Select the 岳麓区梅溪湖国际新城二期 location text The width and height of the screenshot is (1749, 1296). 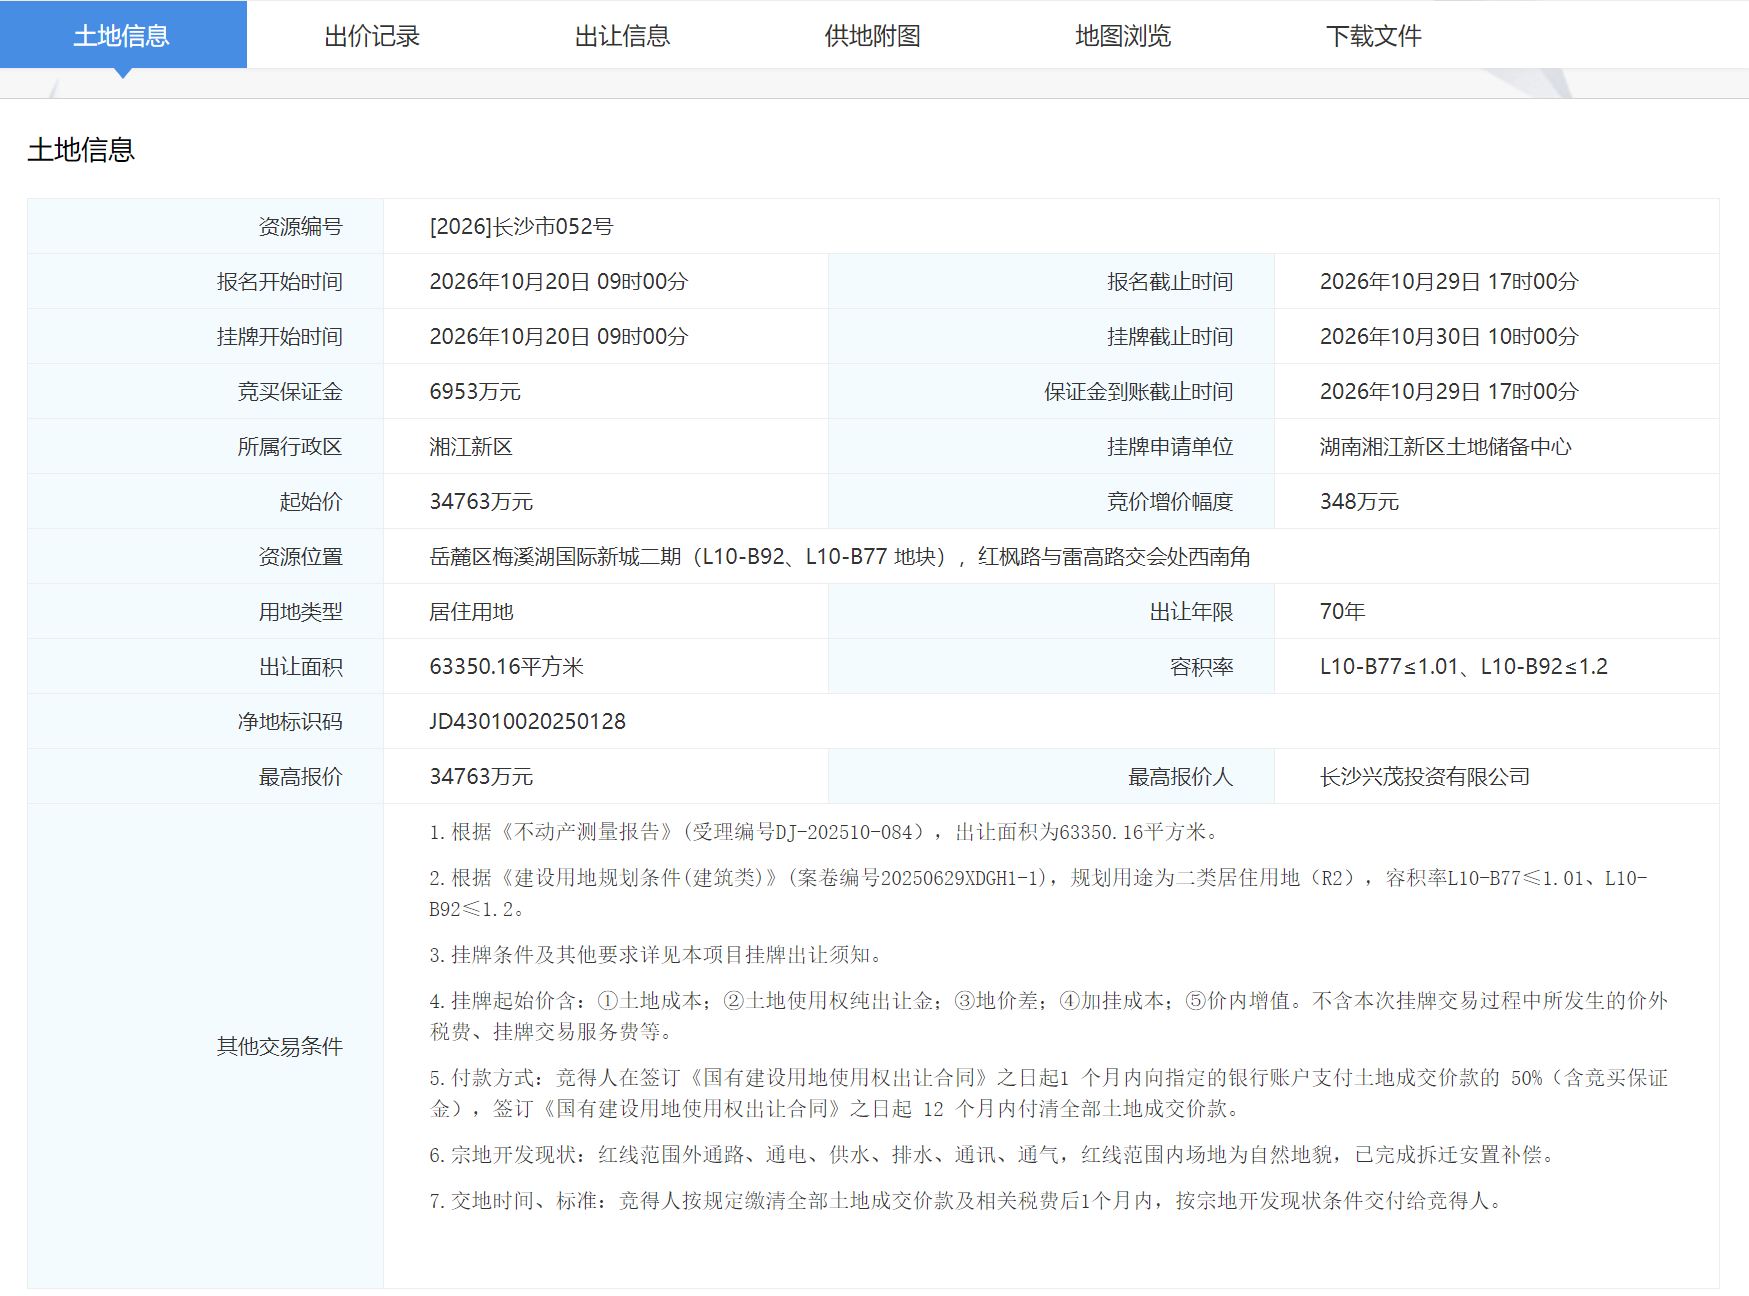(840, 557)
